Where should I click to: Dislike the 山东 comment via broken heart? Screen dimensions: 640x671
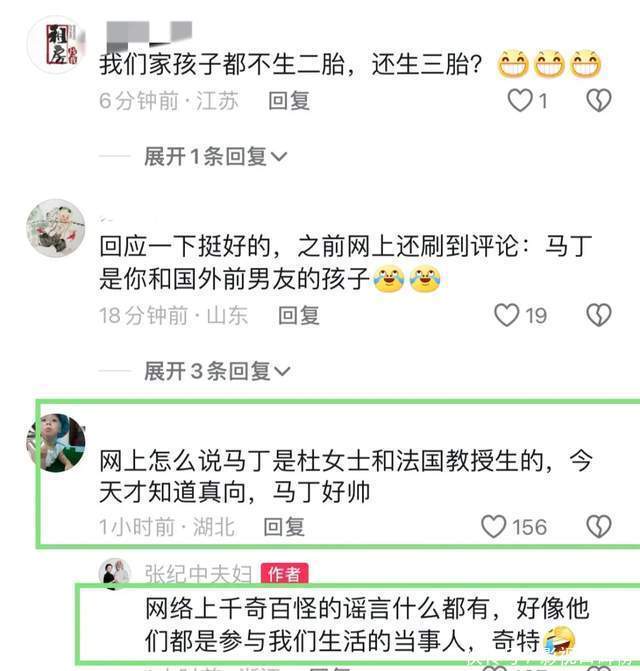pyautogui.click(x=599, y=315)
